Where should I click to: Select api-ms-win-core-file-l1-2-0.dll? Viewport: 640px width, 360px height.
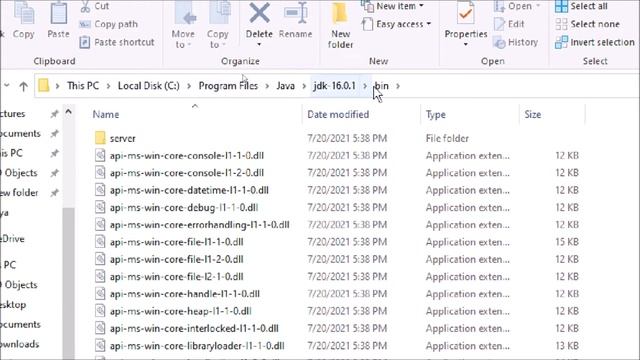tap(176, 259)
